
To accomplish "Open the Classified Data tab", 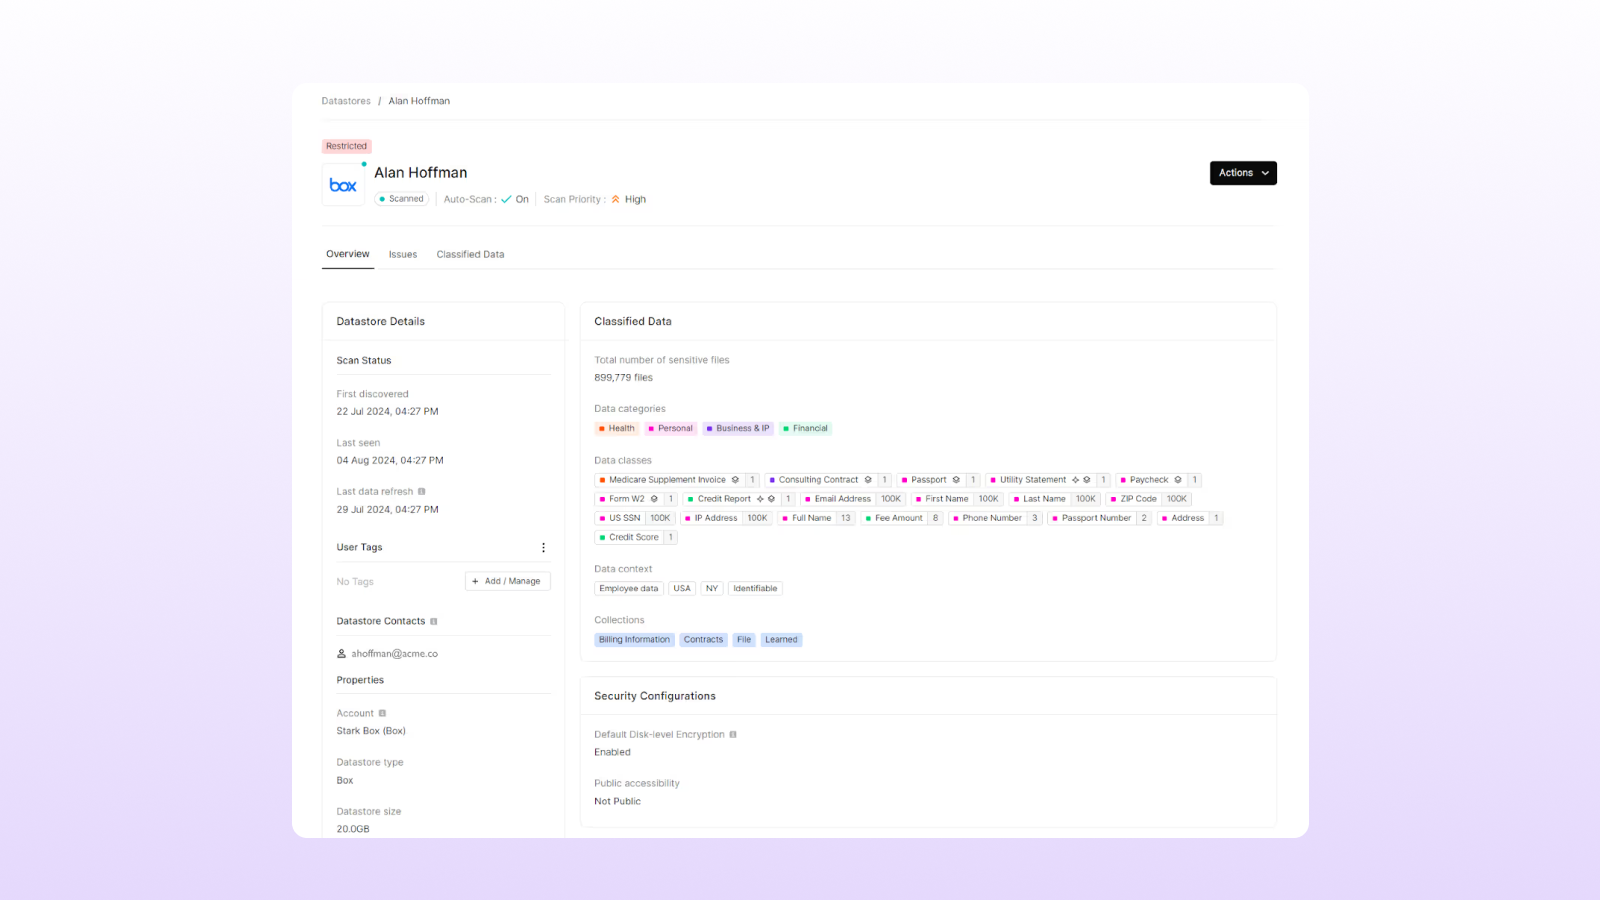I will tap(469, 254).
